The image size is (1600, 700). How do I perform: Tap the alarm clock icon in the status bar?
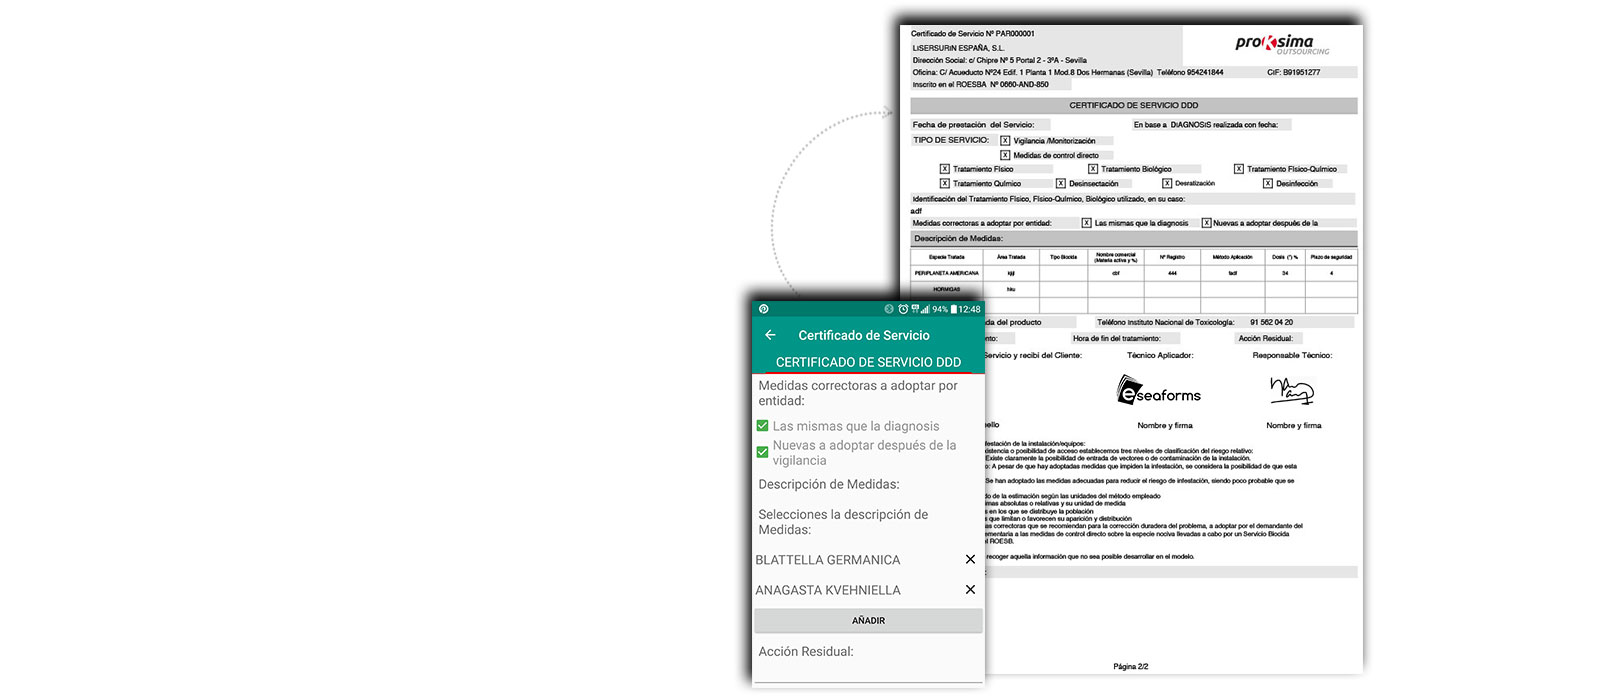(x=903, y=309)
